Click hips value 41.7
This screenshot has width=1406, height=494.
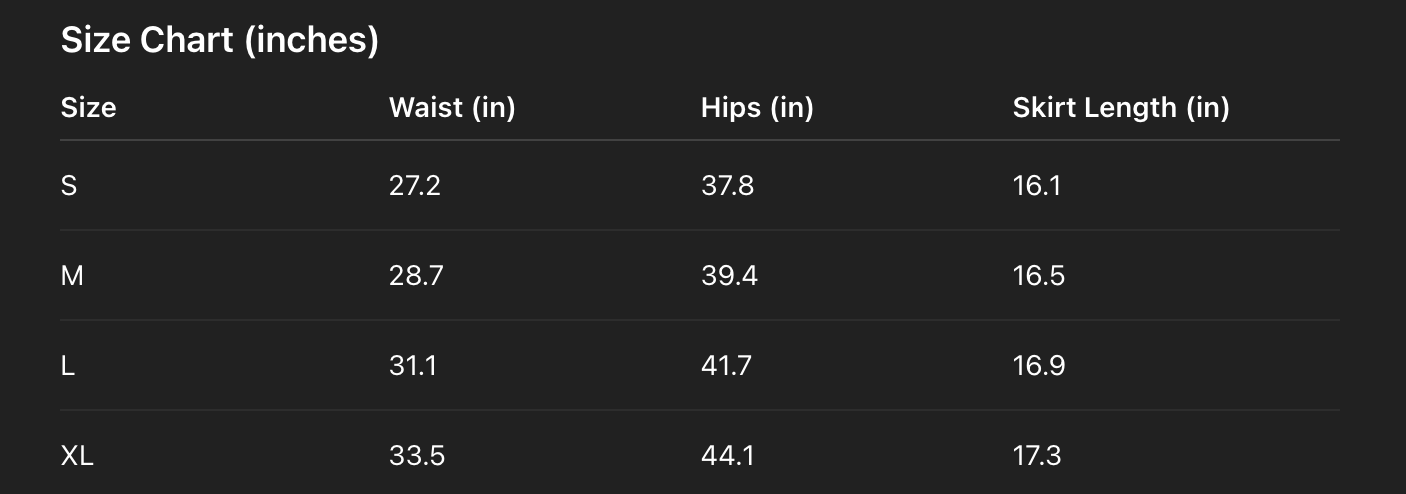(x=727, y=366)
